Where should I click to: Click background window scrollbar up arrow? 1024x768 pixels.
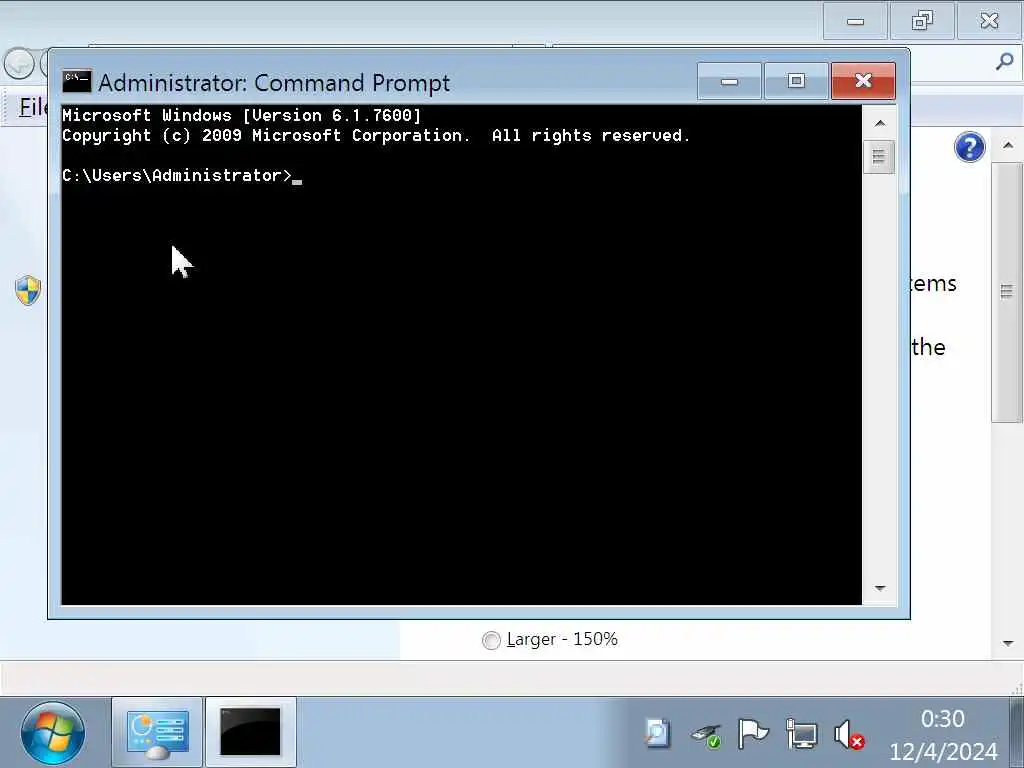coord(1008,145)
